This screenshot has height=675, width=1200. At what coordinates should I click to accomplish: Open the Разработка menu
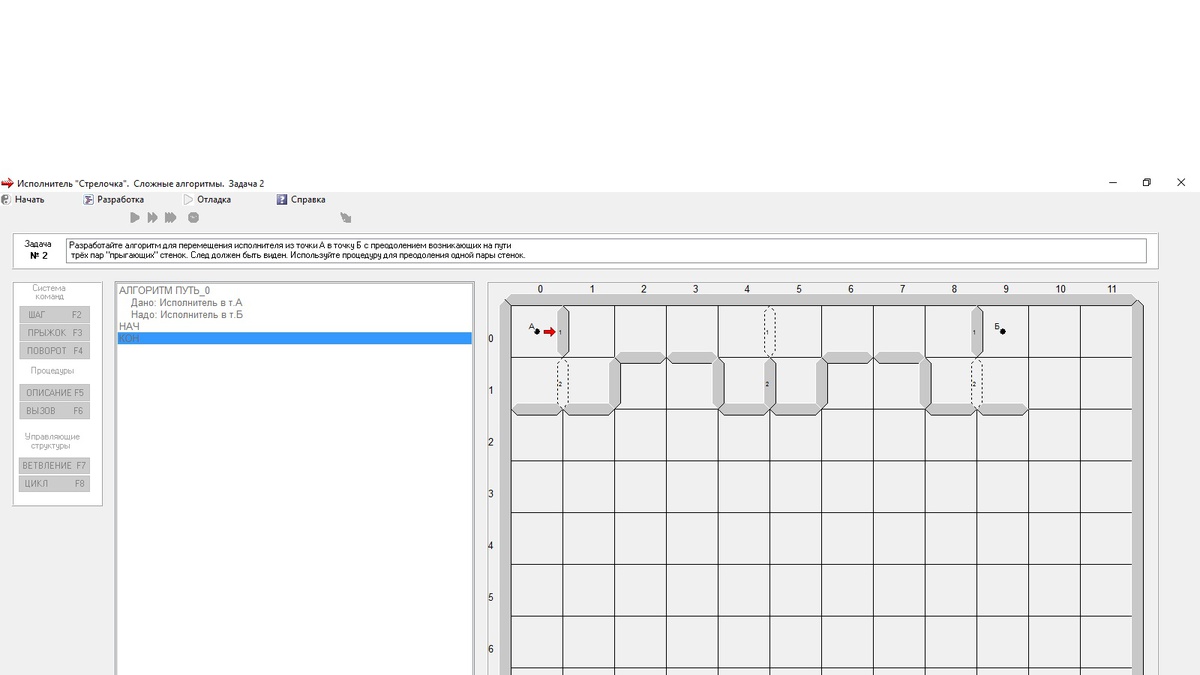pyautogui.click(x=114, y=199)
